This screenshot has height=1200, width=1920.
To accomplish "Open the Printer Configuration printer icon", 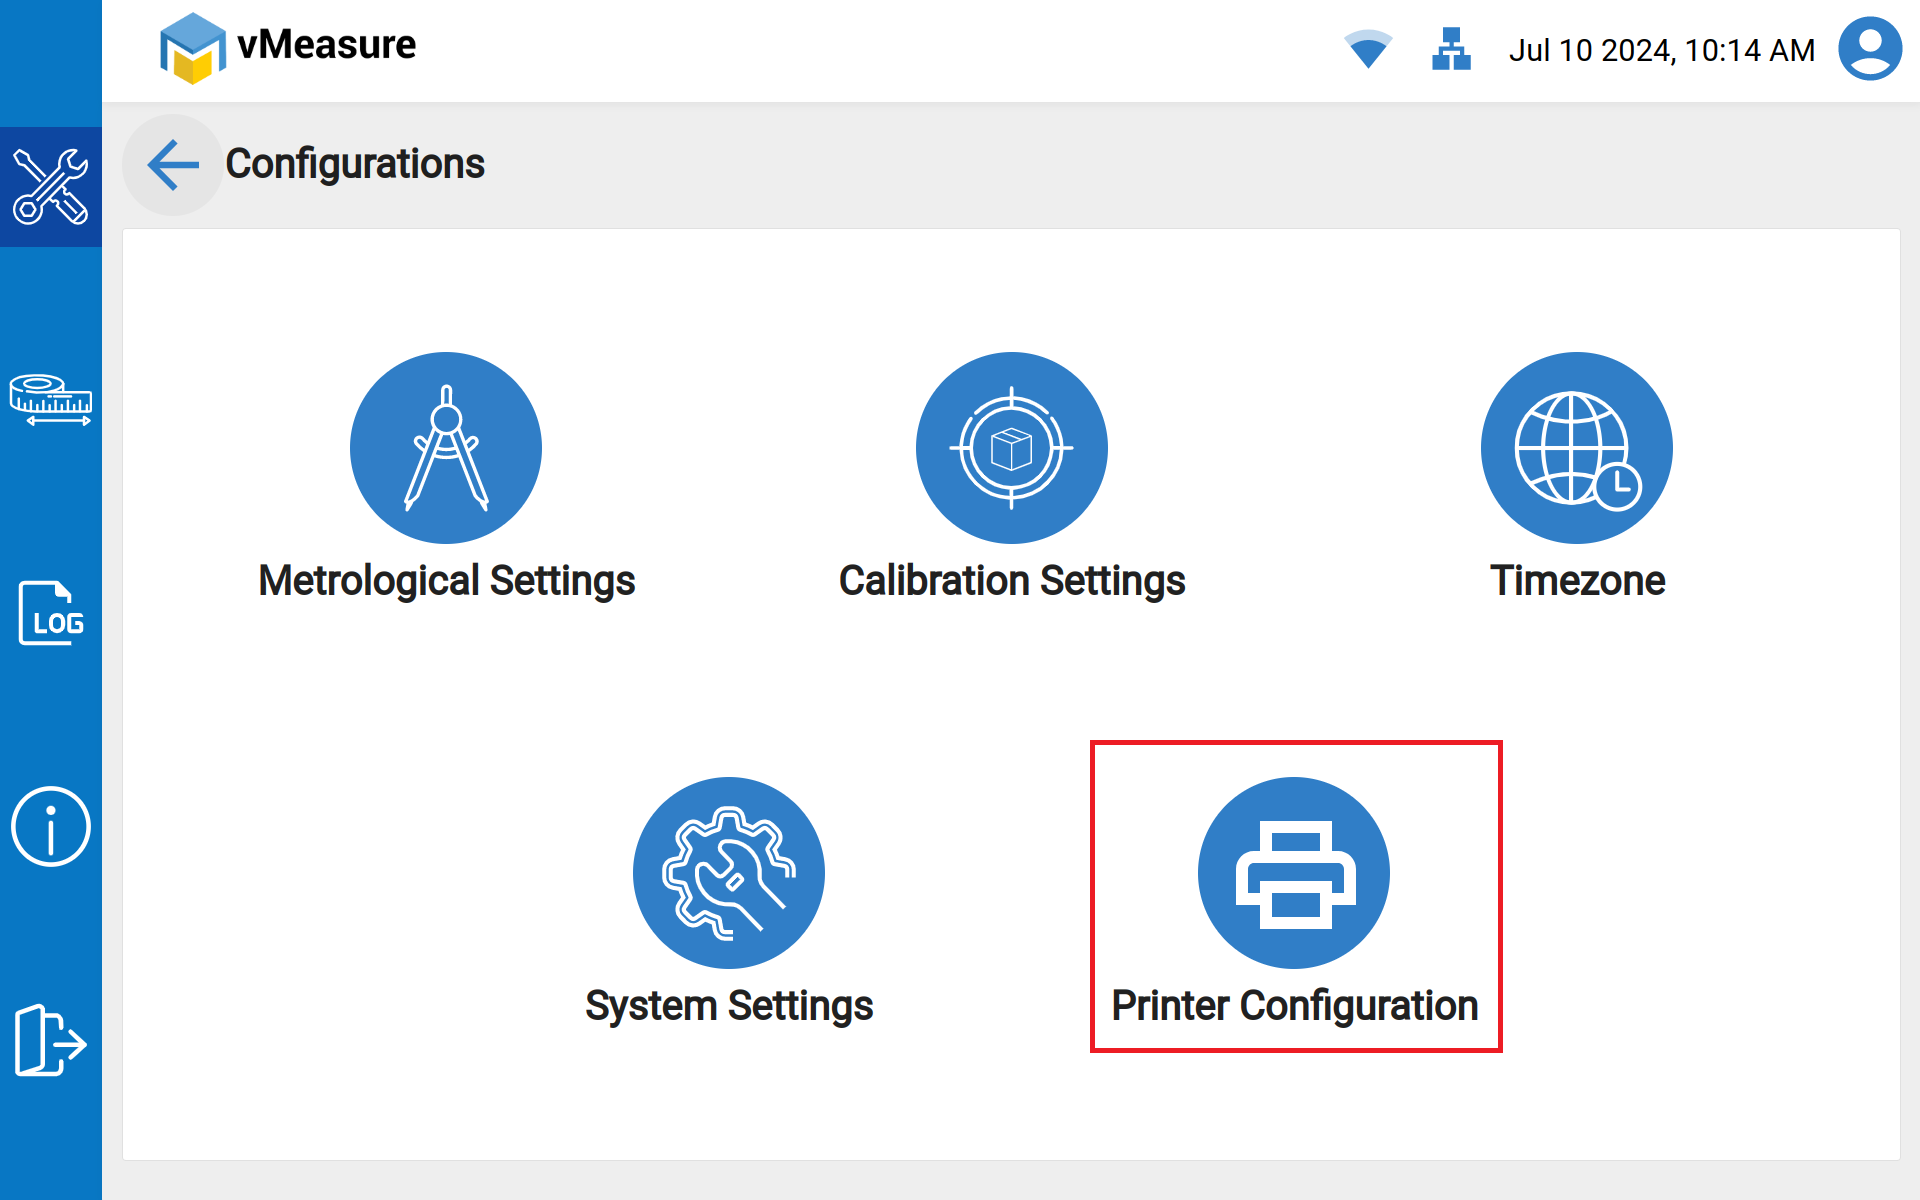I will pos(1294,873).
